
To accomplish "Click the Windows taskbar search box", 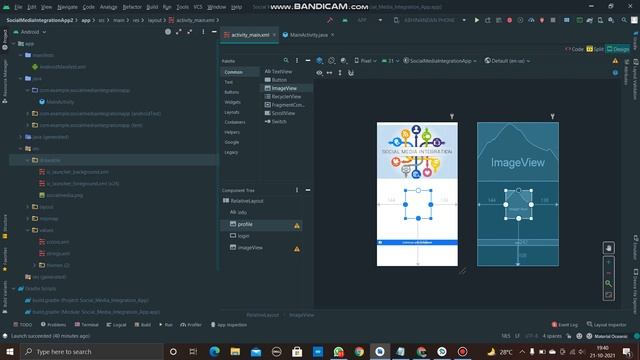I will point(92,351).
